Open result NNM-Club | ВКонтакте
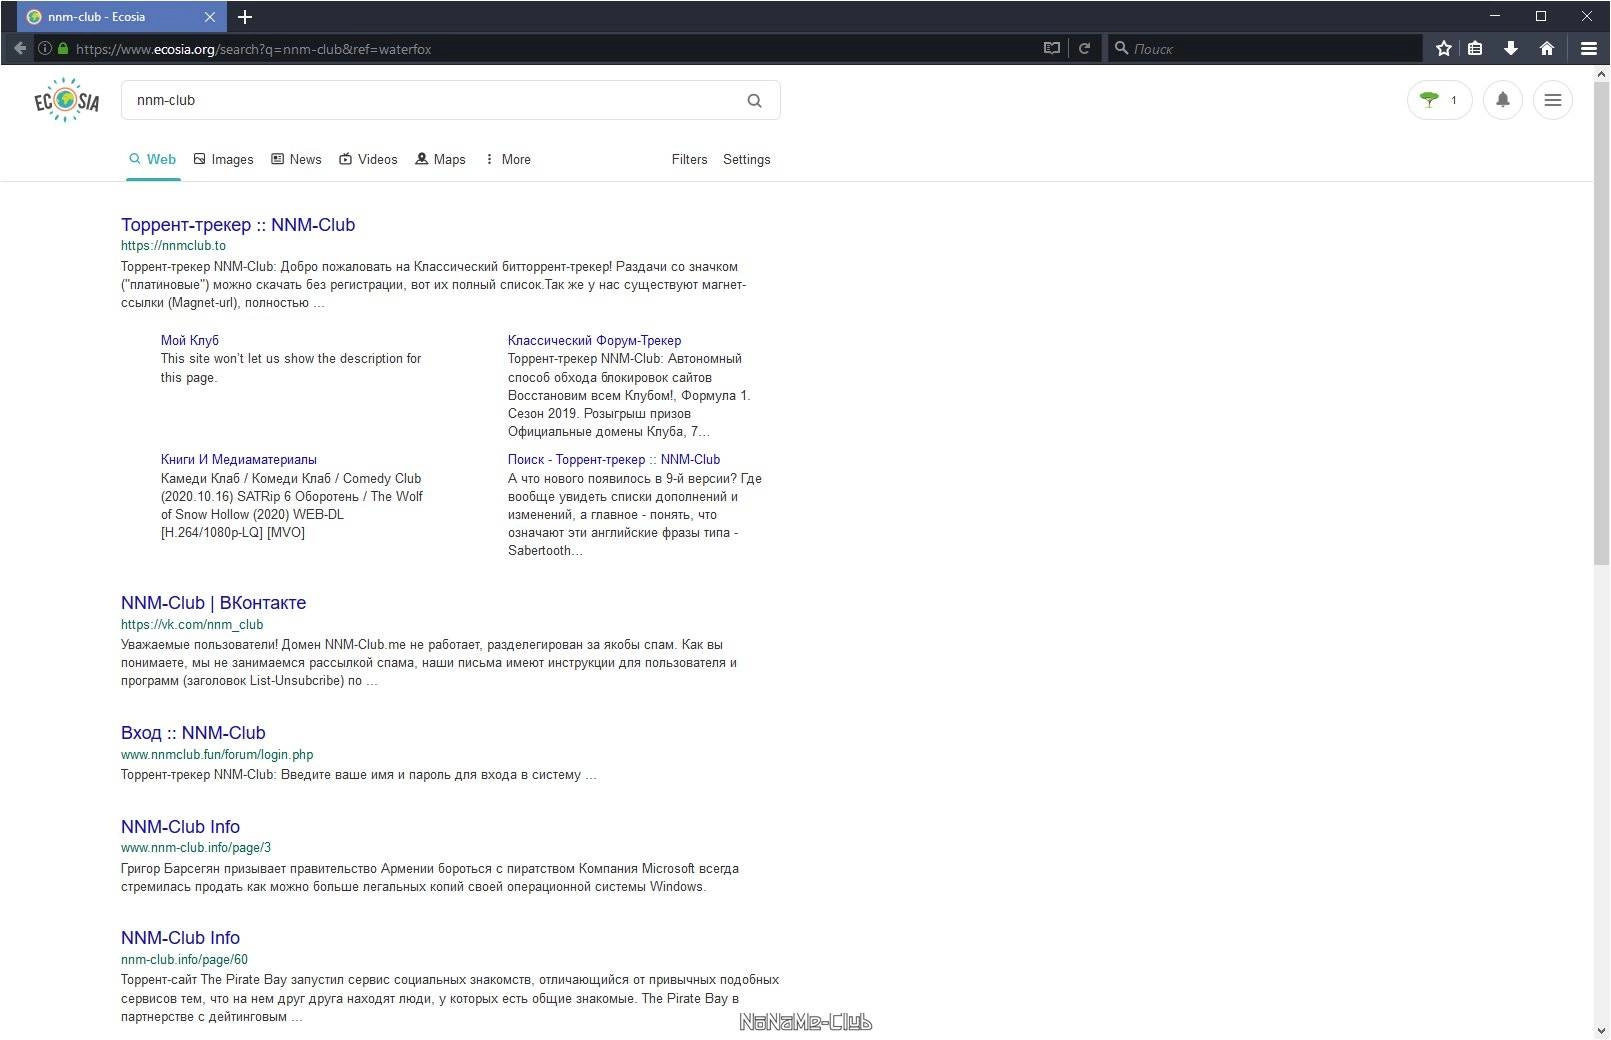This screenshot has height=1040, width=1611. tap(213, 603)
